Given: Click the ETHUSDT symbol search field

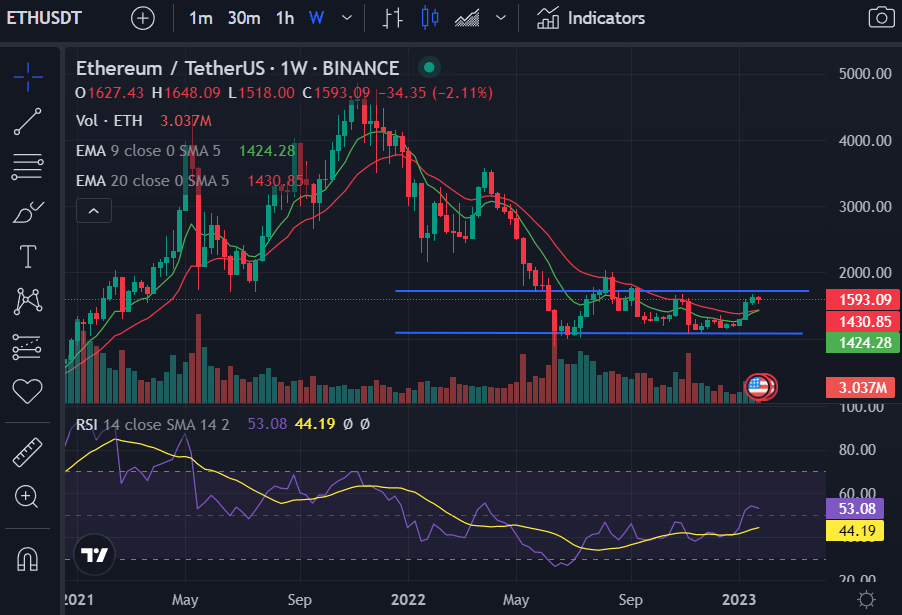Looking at the screenshot, I should pos(44,18).
